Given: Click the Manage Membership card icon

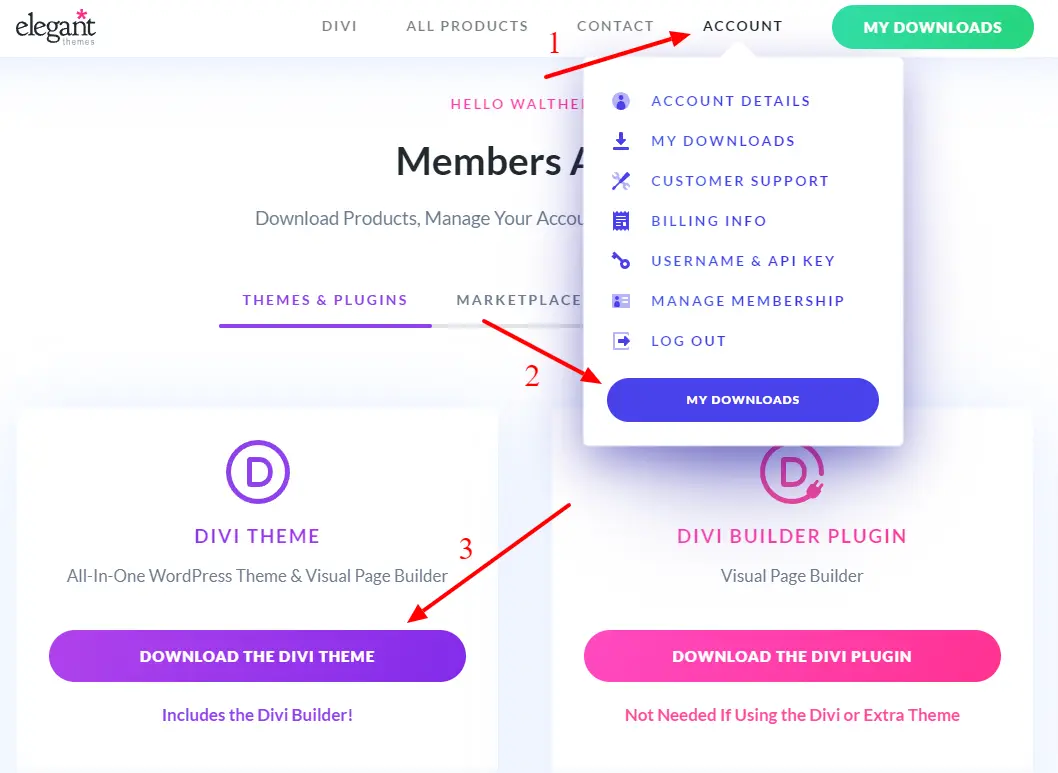Looking at the screenshot, I should [621, 301].
